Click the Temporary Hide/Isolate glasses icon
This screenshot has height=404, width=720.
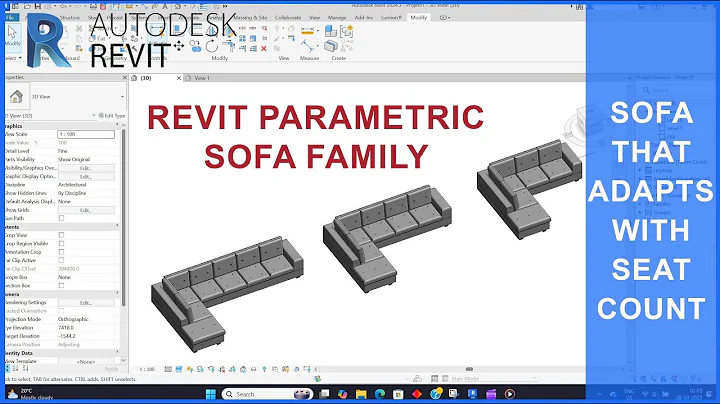[x=253, y=369]
